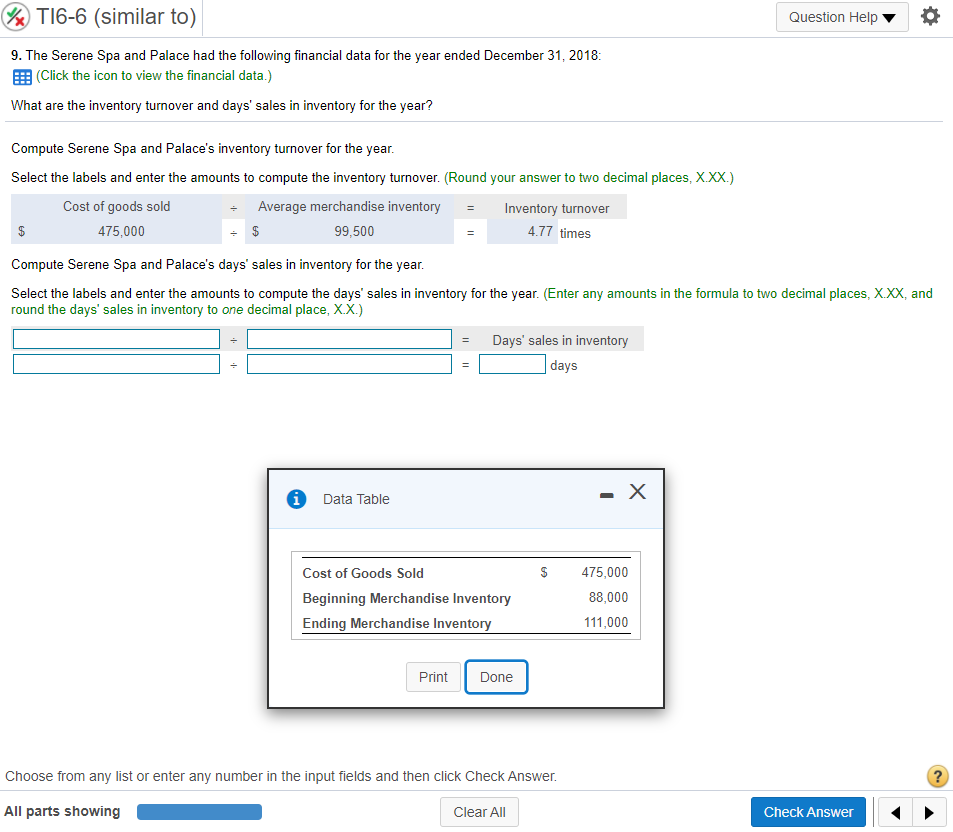Screen dimensions: 953x832
Task: Open the settings gear icon
Action: [x=930, y=16]
